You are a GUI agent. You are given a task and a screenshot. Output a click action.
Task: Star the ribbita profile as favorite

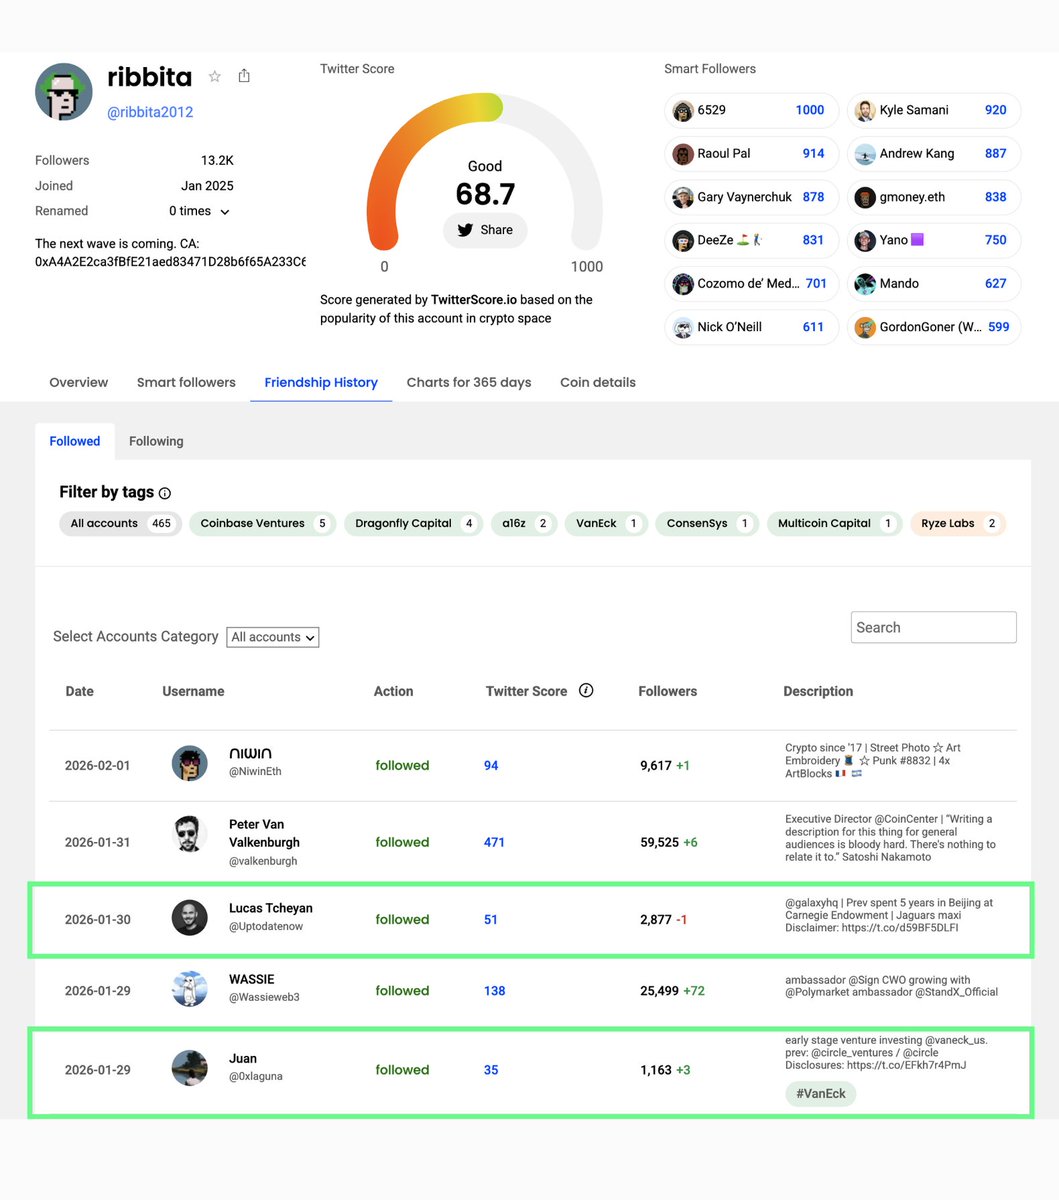pos(214,76)
